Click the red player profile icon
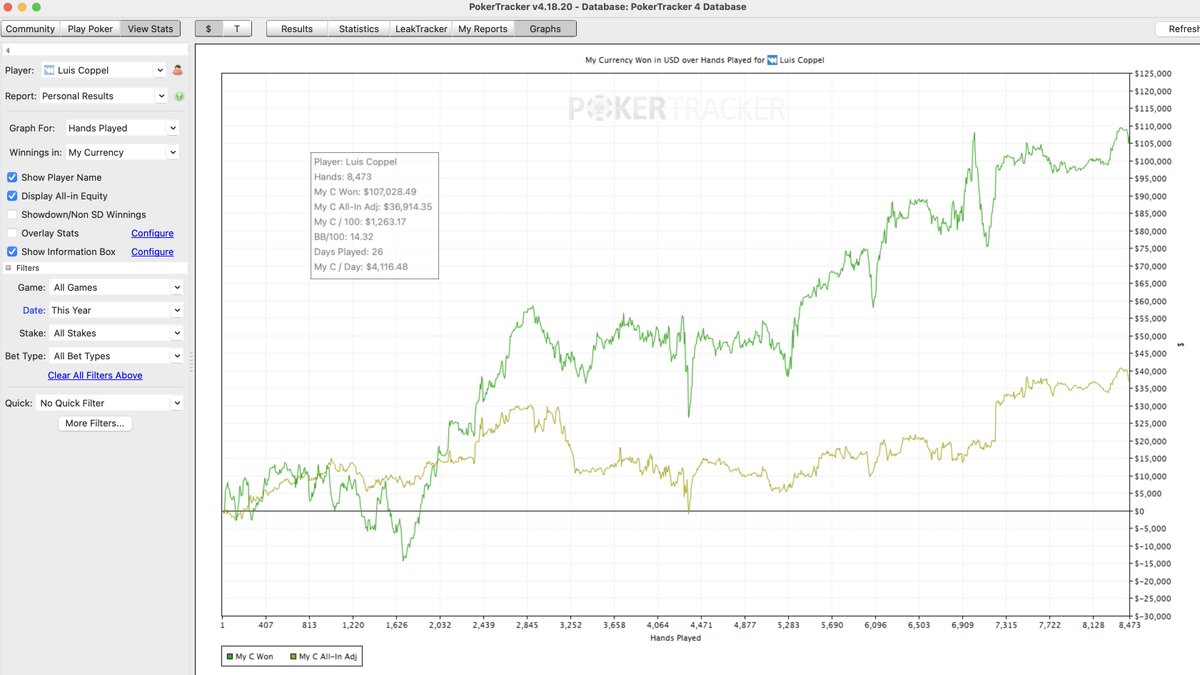The height and width of the screenshot is (675, 1200). point(178,70)
